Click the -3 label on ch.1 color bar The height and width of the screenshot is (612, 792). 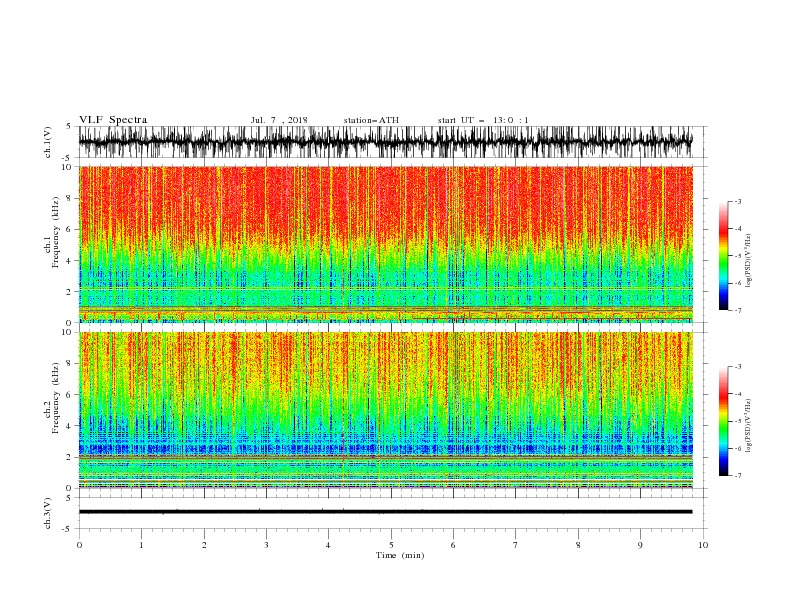pos(738,201)
